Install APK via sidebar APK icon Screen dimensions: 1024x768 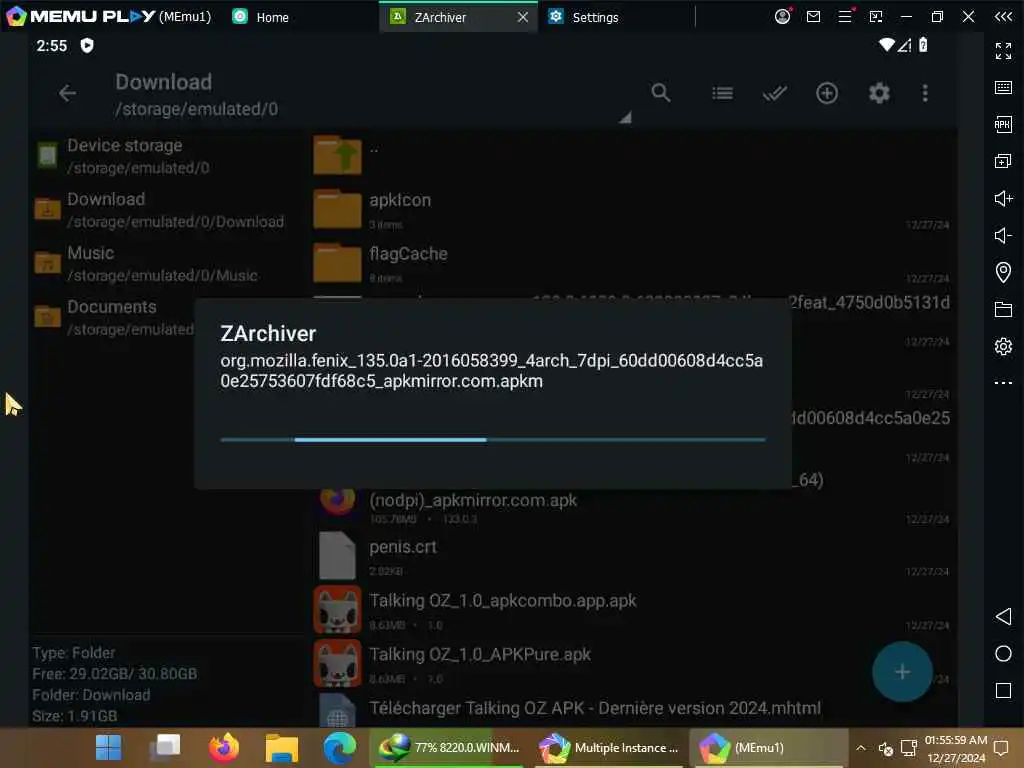[1003, 124]
